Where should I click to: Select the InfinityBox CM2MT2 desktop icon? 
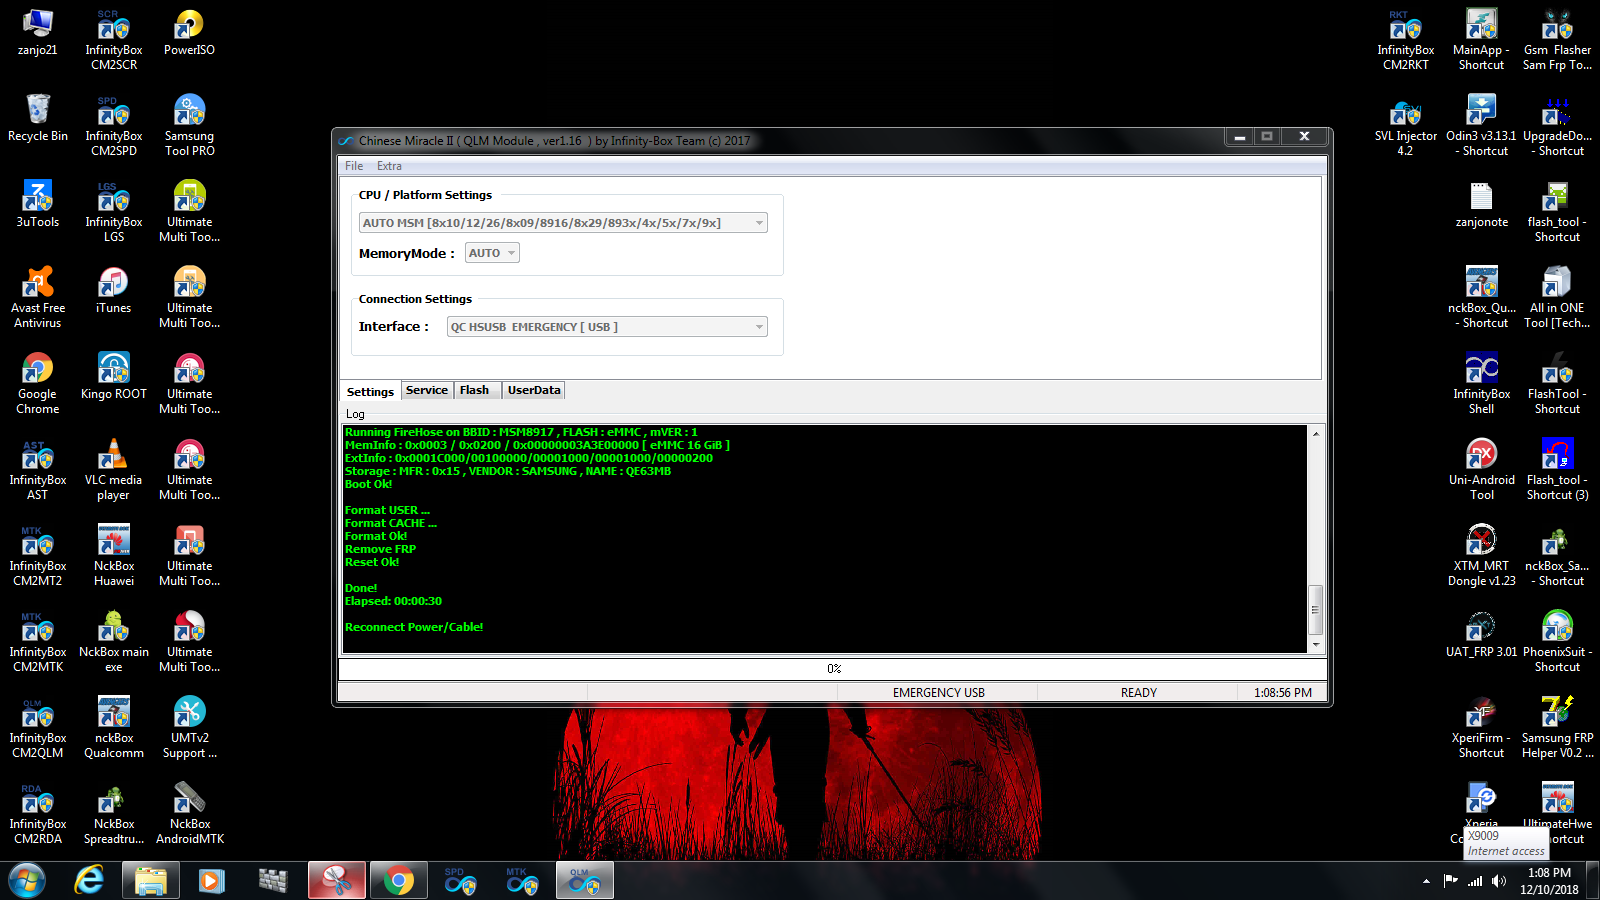click(x=38, y=556)
